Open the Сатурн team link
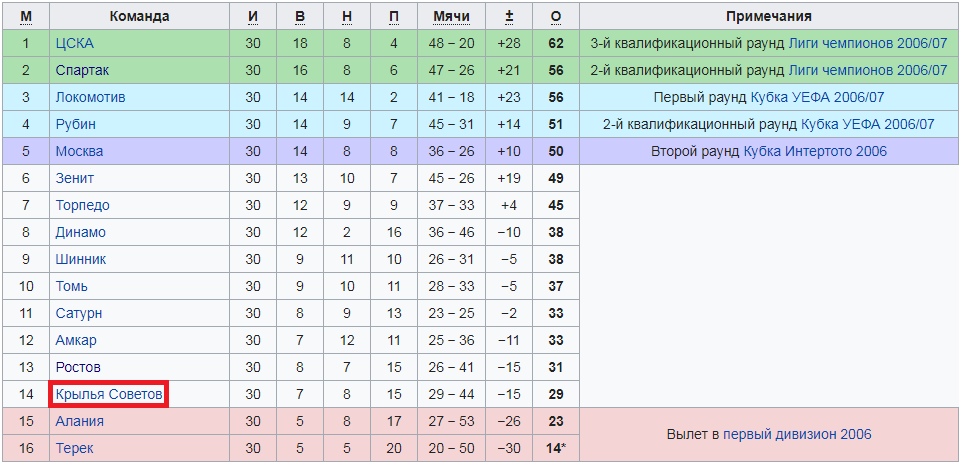The width and height of the screenshot is (961, 465). (x=79, y=313)
